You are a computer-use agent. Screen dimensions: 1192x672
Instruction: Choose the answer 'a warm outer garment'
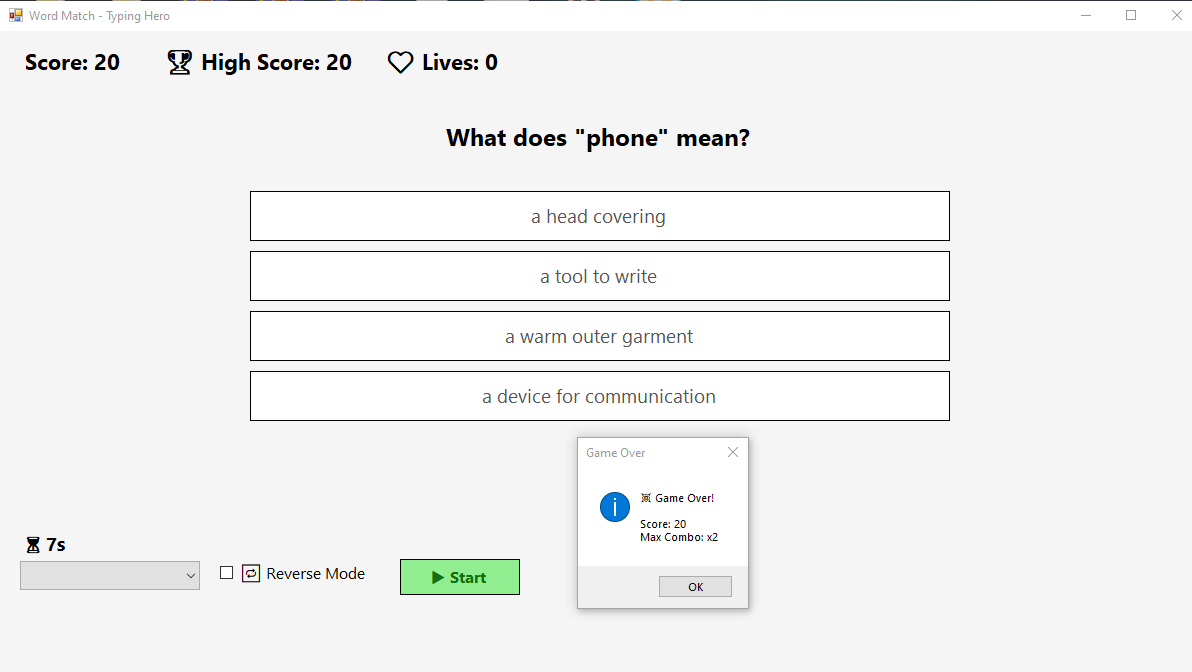[x=599, y=336]
